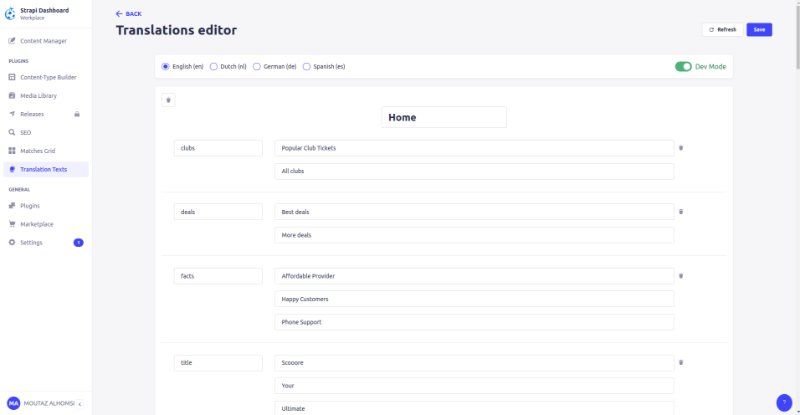Save the translations

tap(759, 30)
